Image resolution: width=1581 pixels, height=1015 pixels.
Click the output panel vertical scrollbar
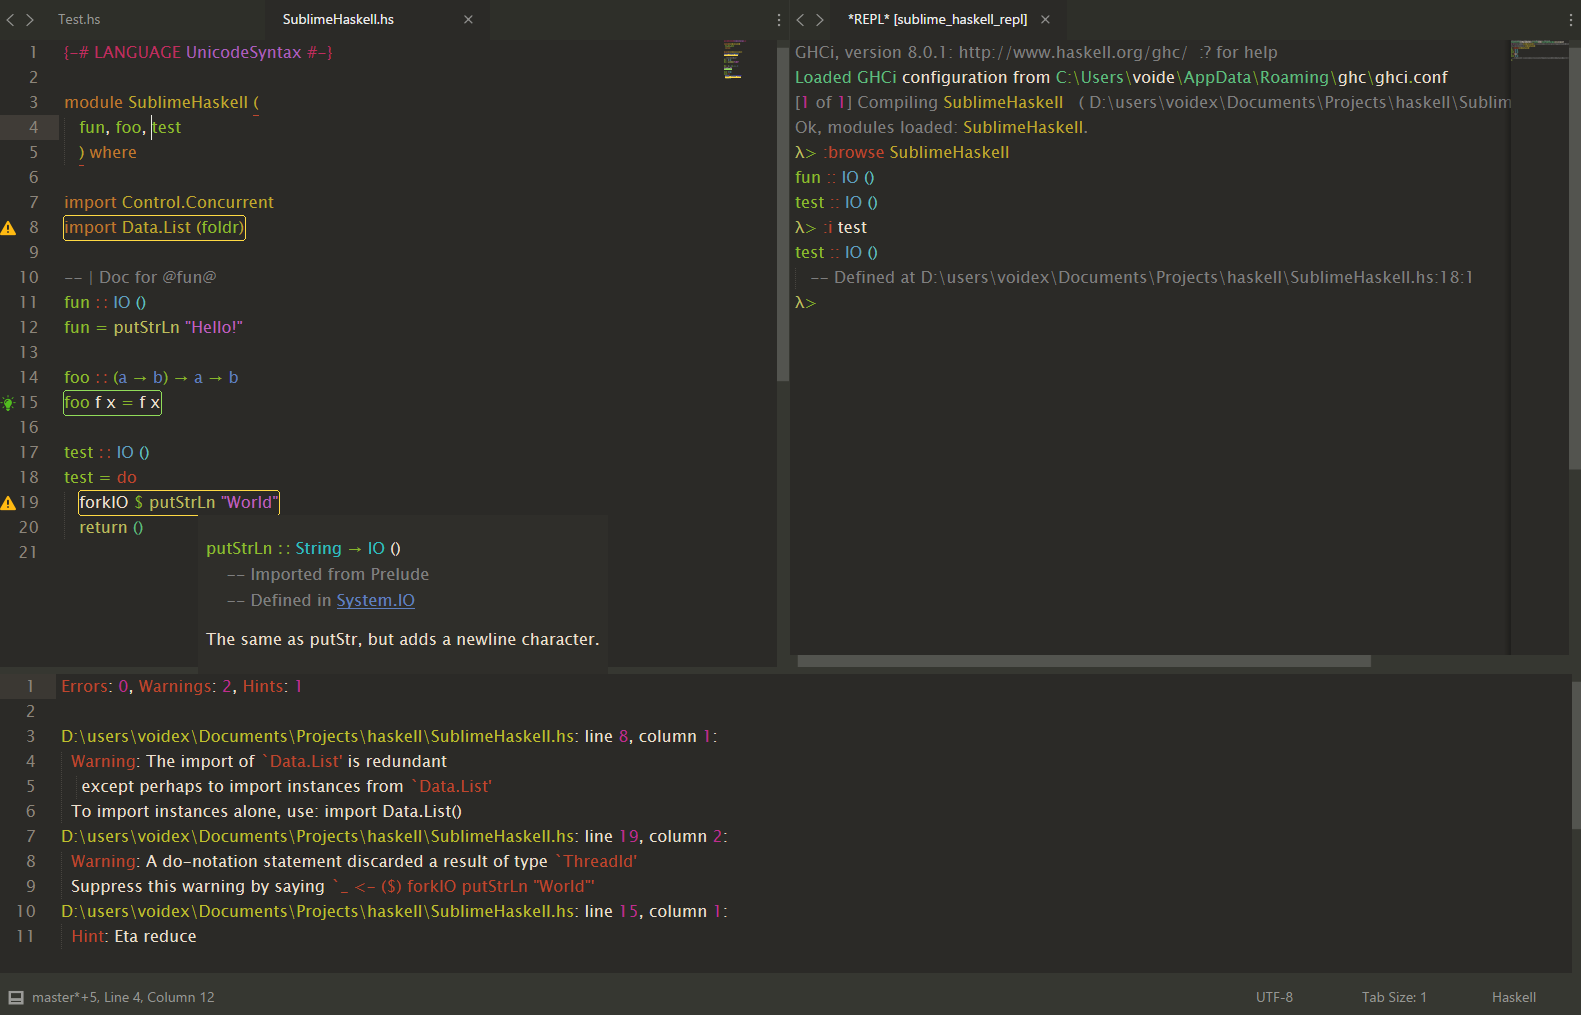click(x=1576, y=755)
